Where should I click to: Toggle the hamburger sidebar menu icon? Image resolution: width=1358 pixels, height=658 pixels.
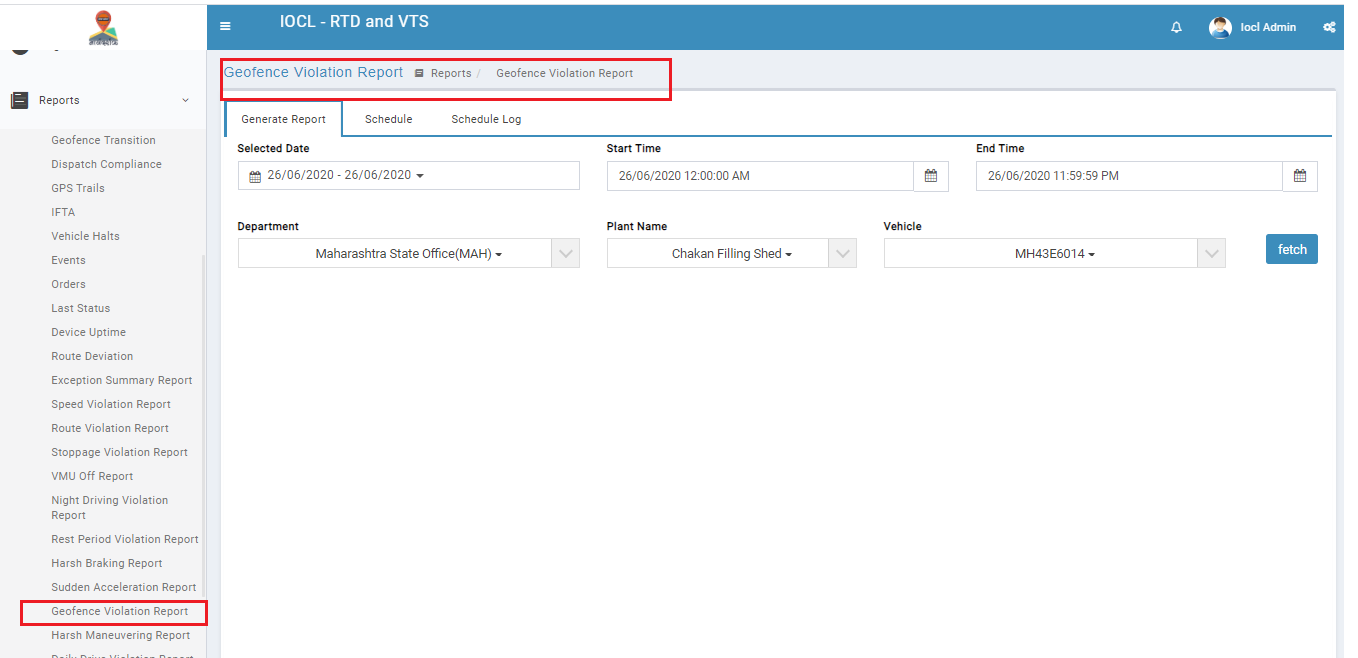[x=225, y=27]
